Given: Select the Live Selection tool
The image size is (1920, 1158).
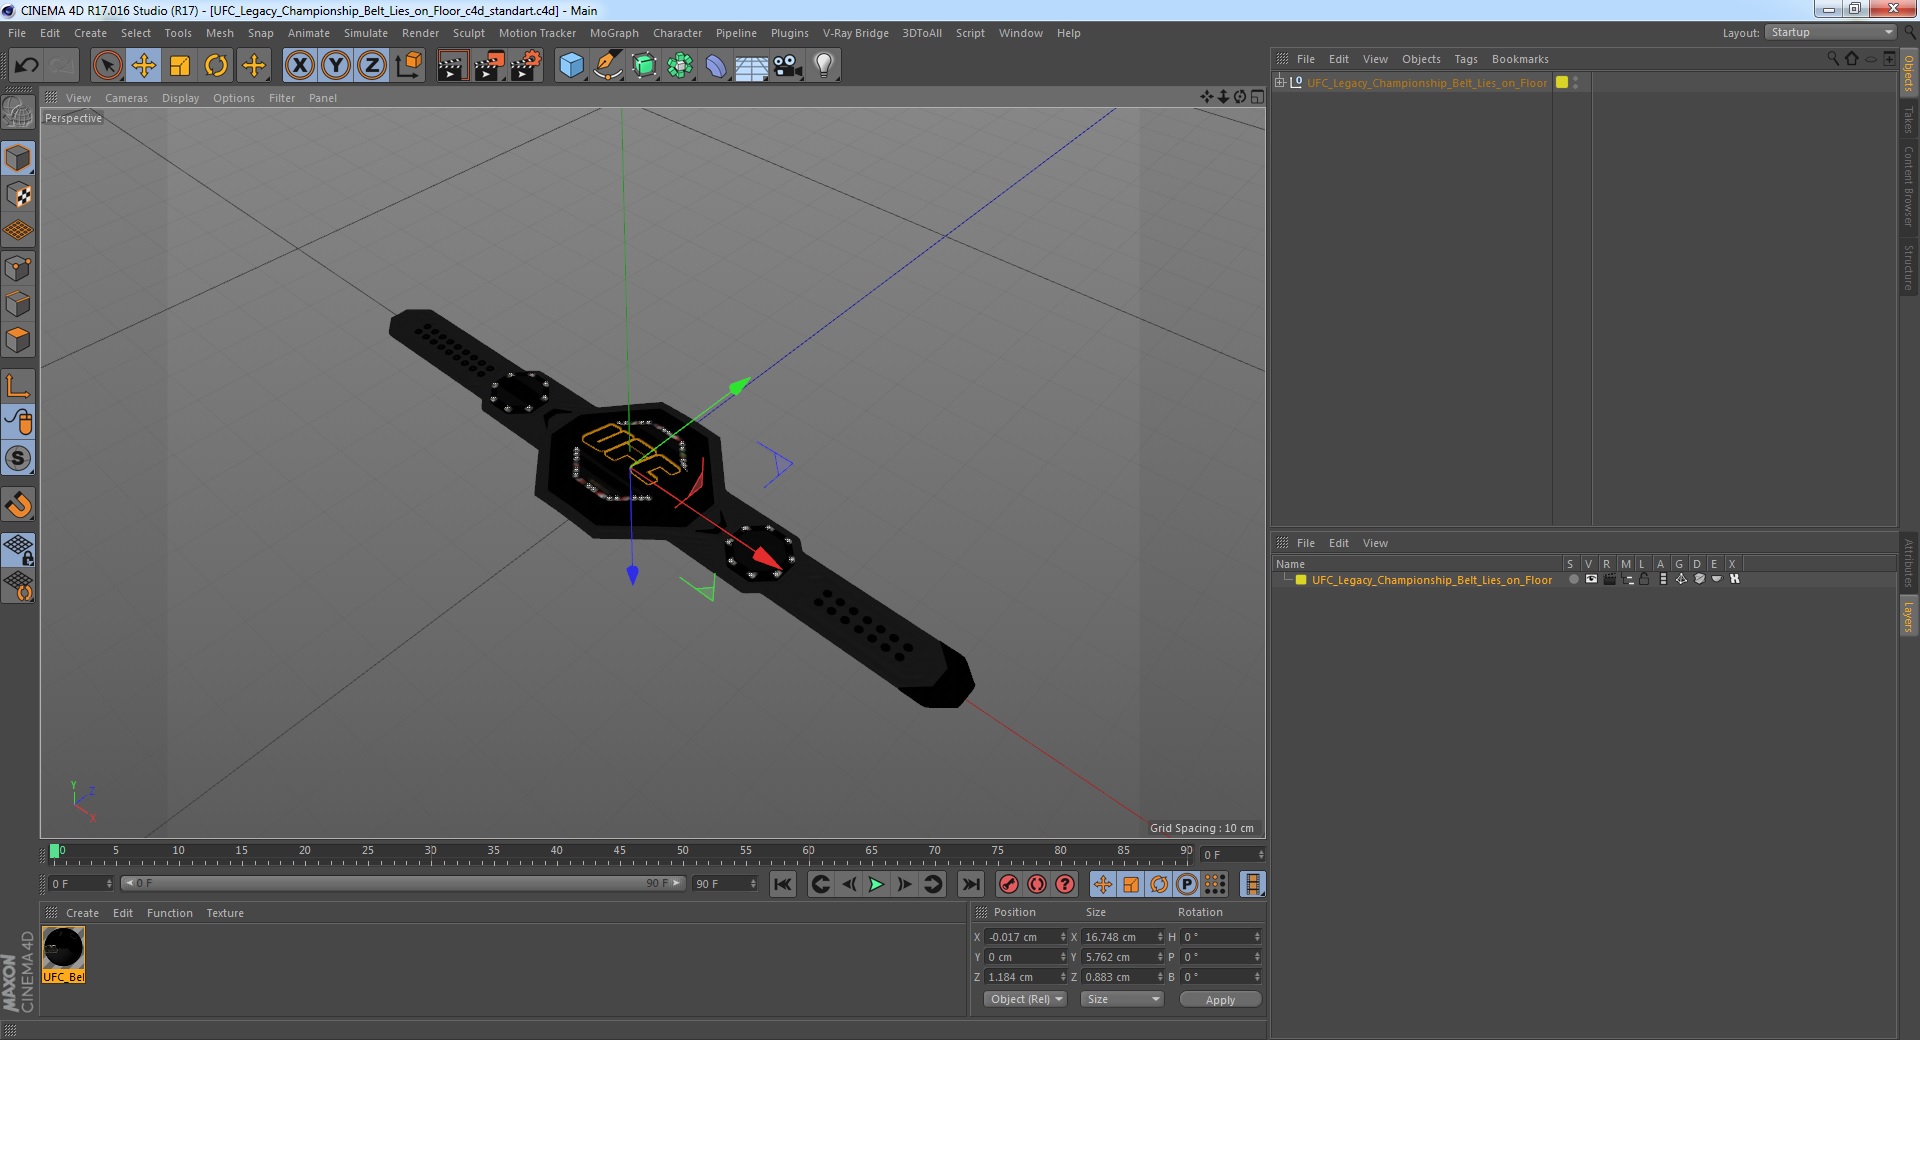Looking at the screenshot, I should coord(107,66).
